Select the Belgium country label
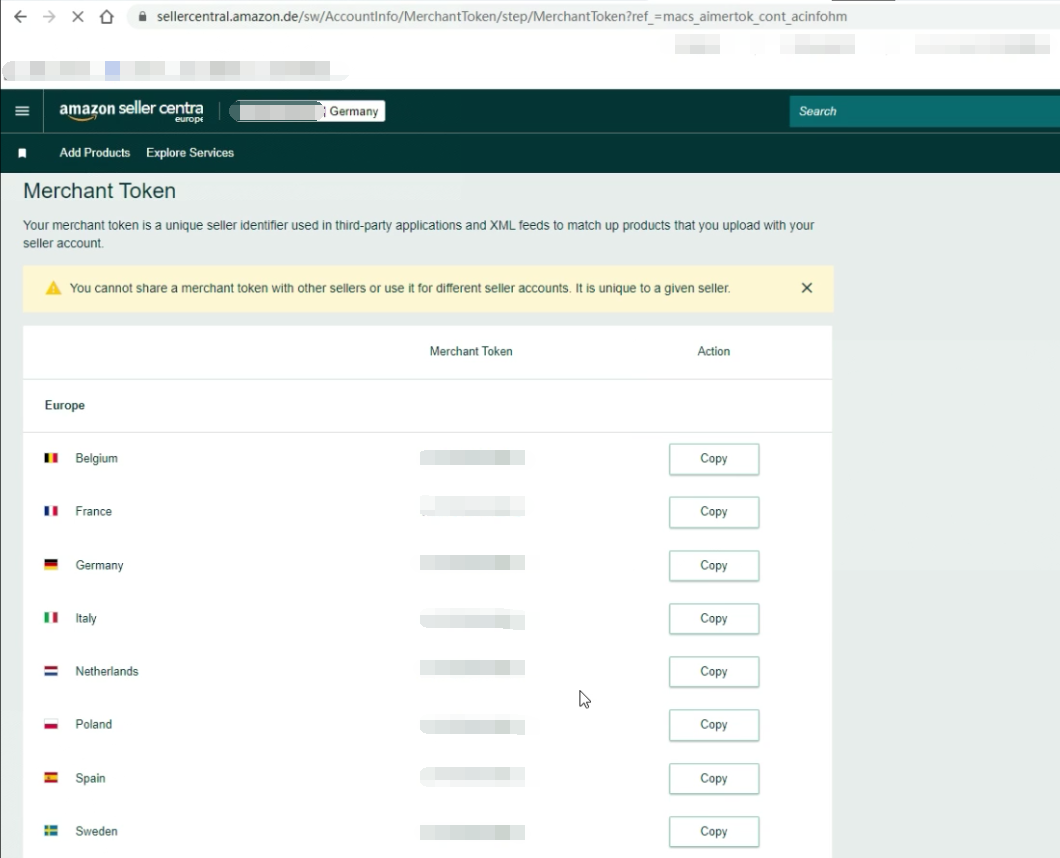The height and width of the screenshot is (858, 1060). (x=97, y=458)
